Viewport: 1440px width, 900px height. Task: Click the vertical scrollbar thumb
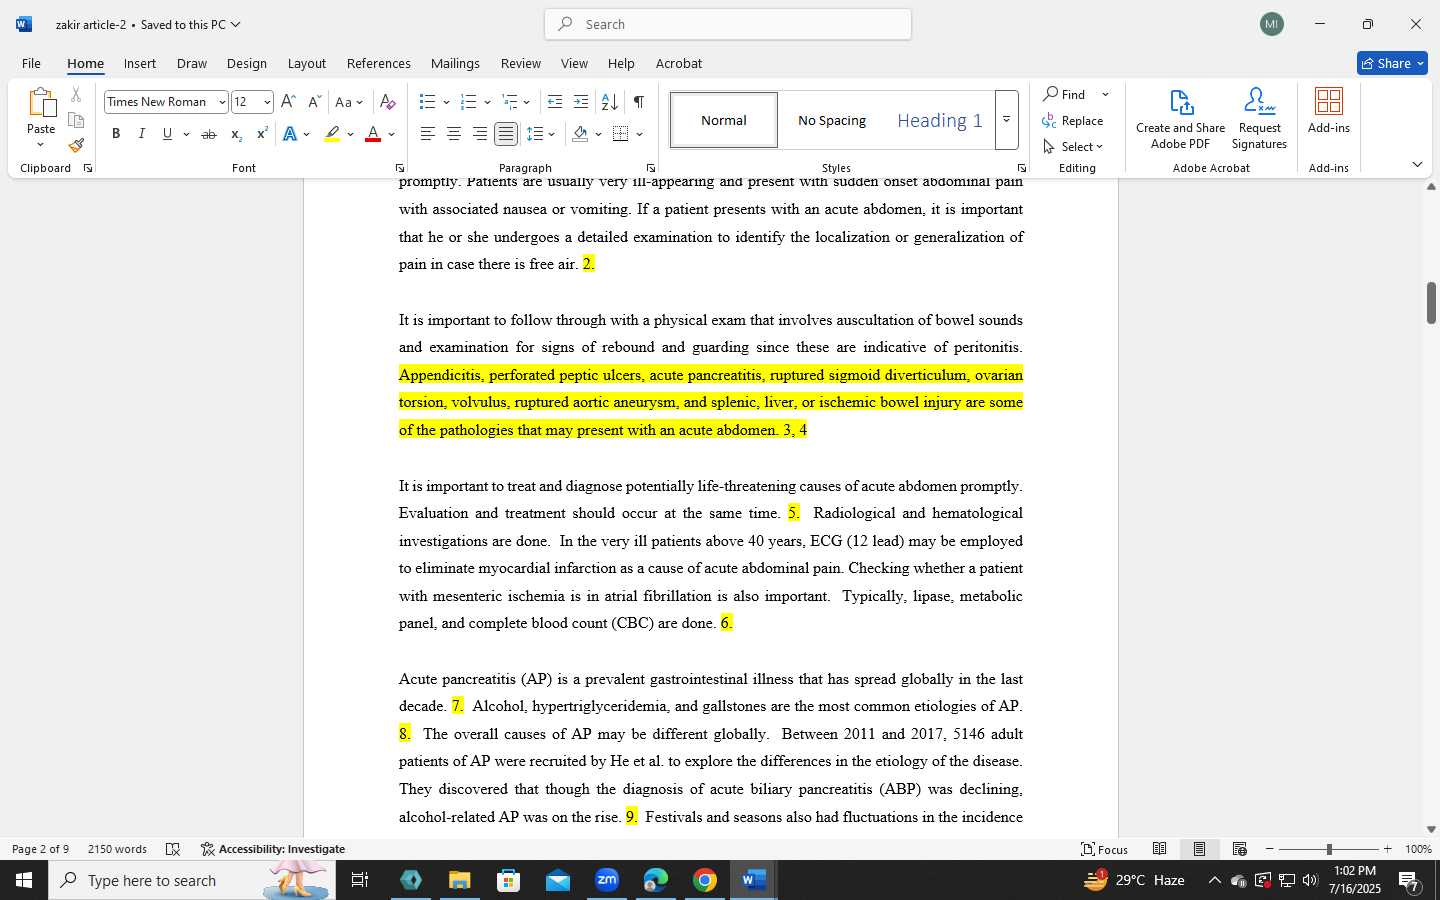tap(1431, 303)
